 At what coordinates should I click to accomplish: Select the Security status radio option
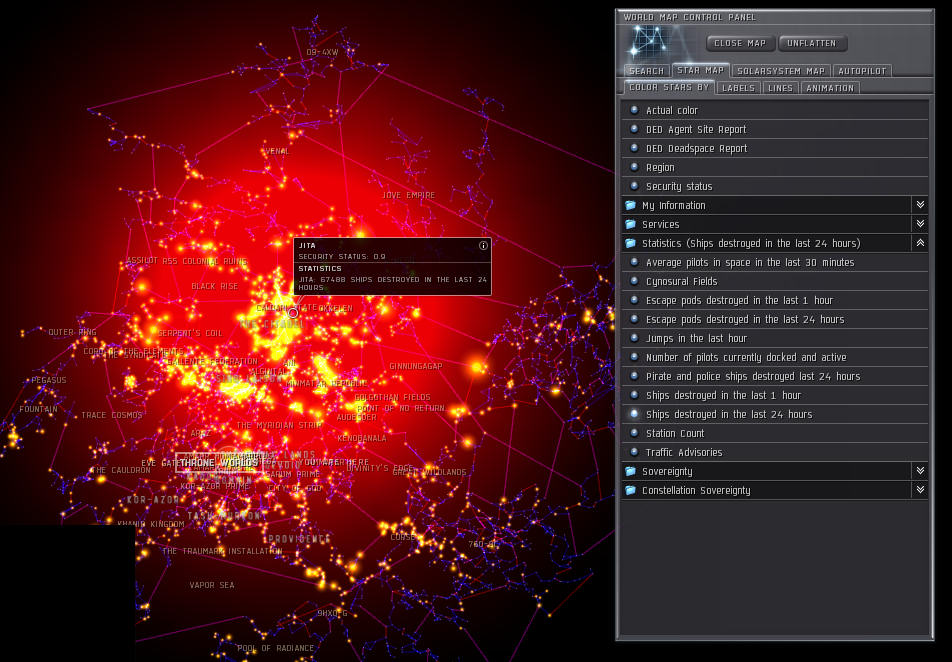tap(634, 186)
